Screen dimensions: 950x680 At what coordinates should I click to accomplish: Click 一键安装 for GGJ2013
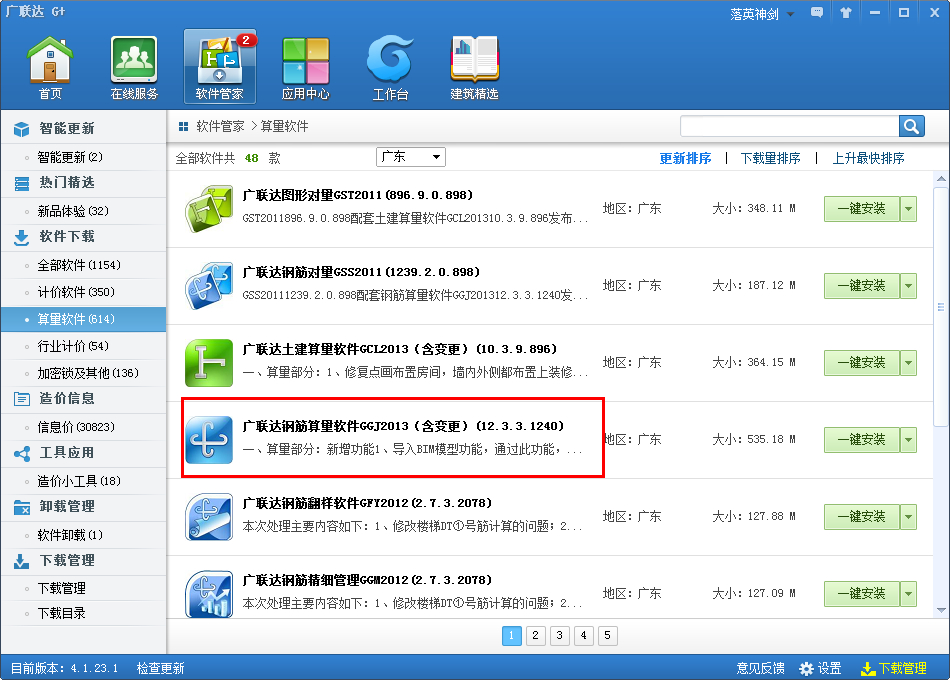point(862,440)
